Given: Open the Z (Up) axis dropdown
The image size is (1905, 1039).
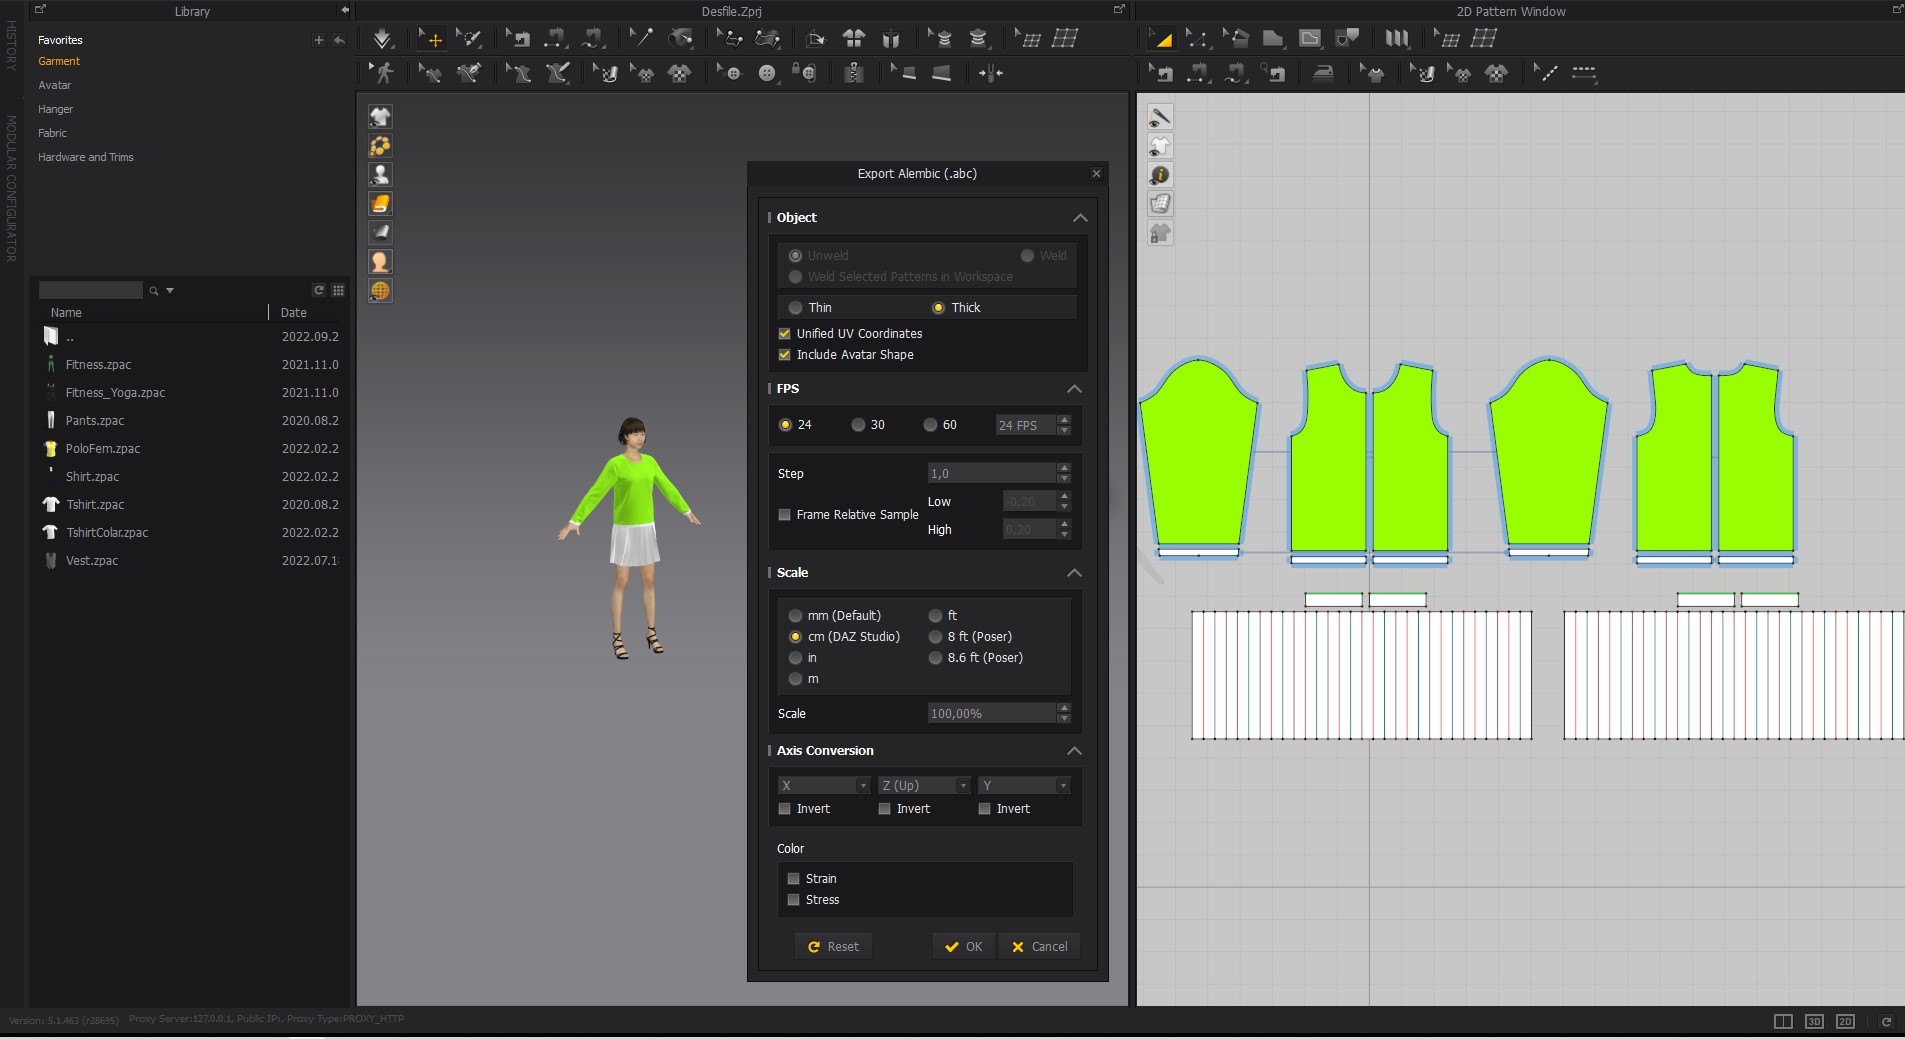Looking at the screenshot, I should coord(924,786).
